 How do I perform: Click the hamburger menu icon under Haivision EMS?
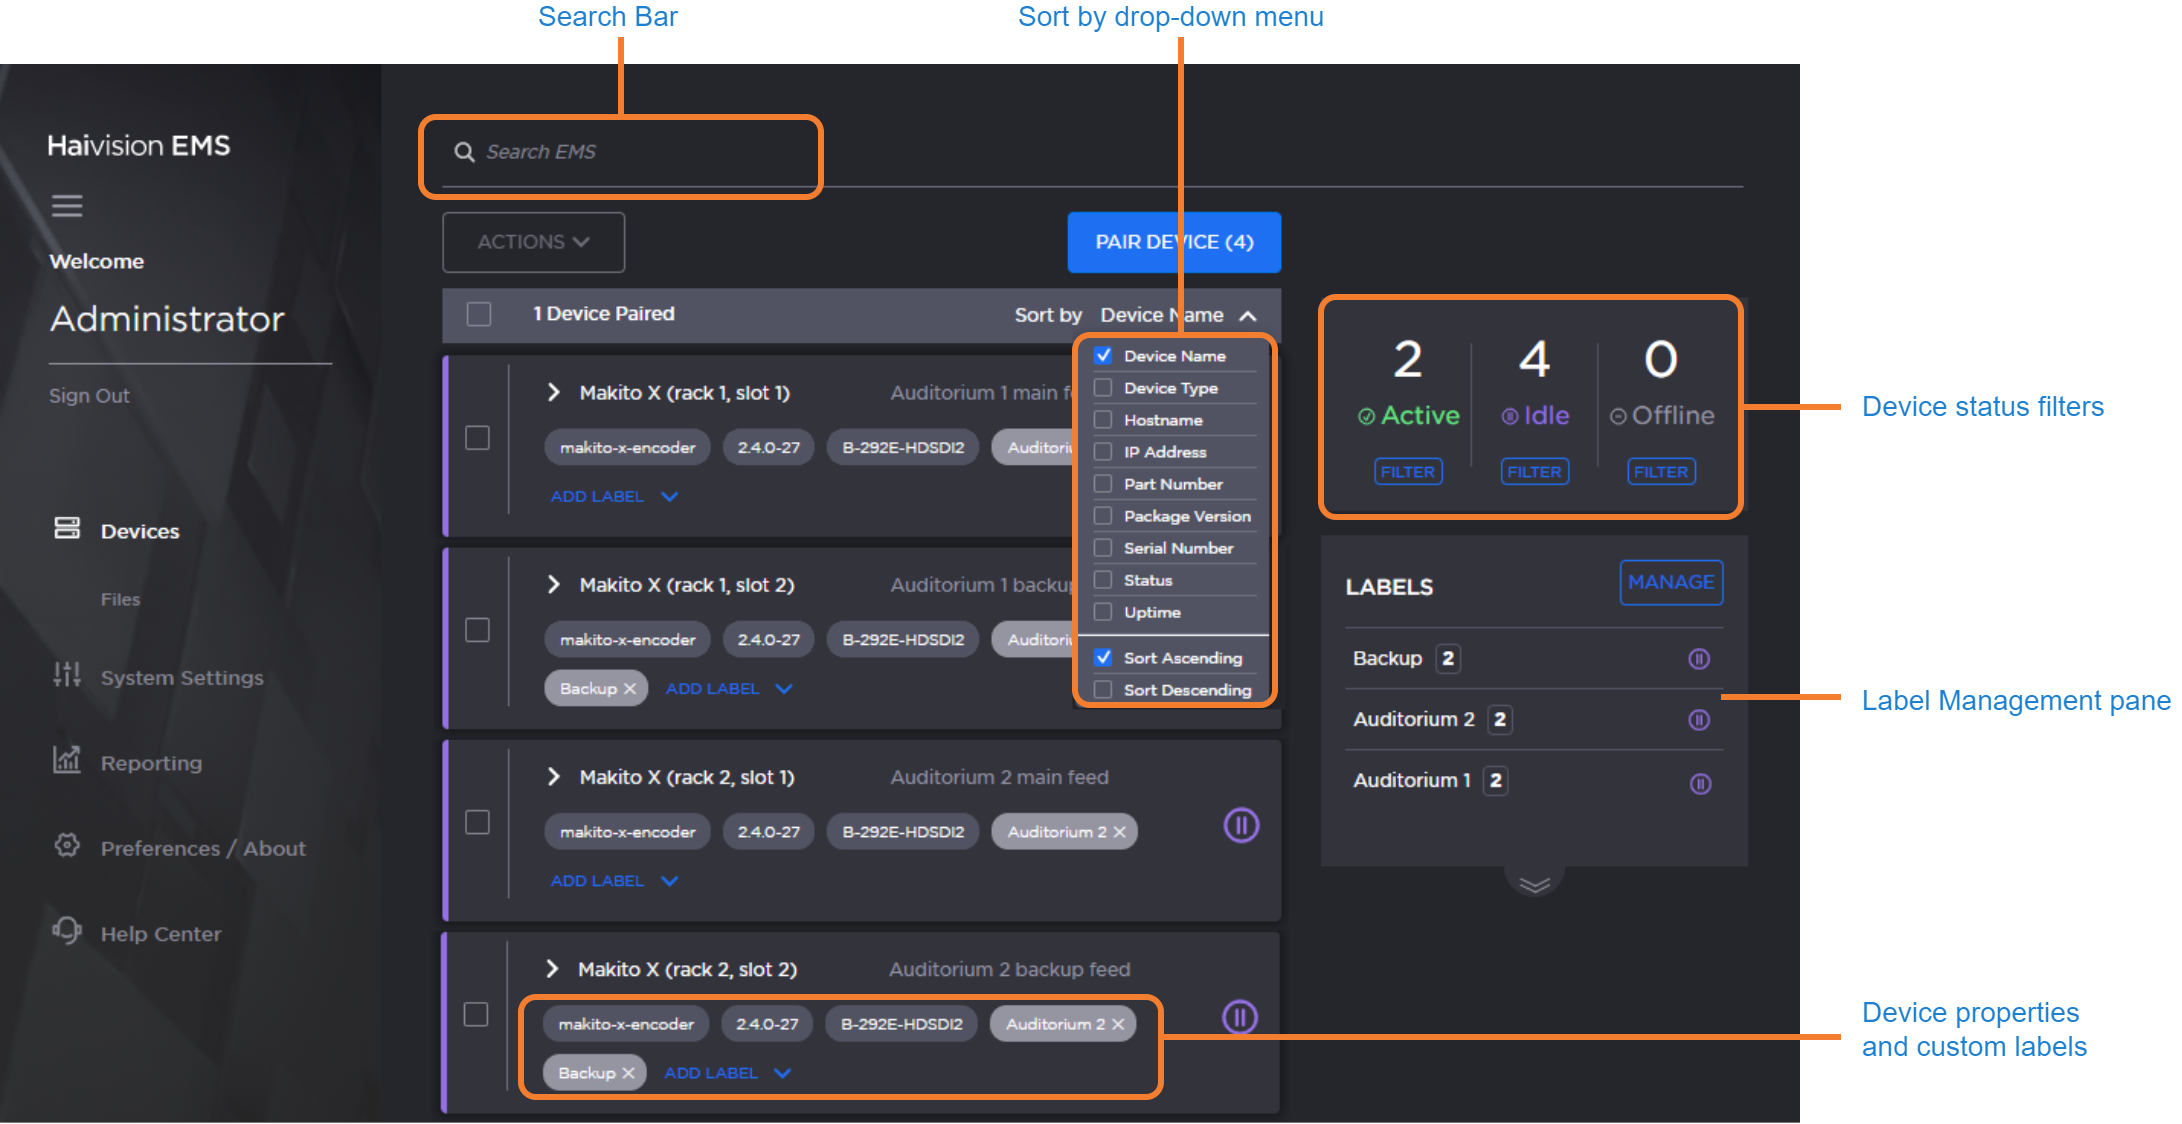pos(67,206)
